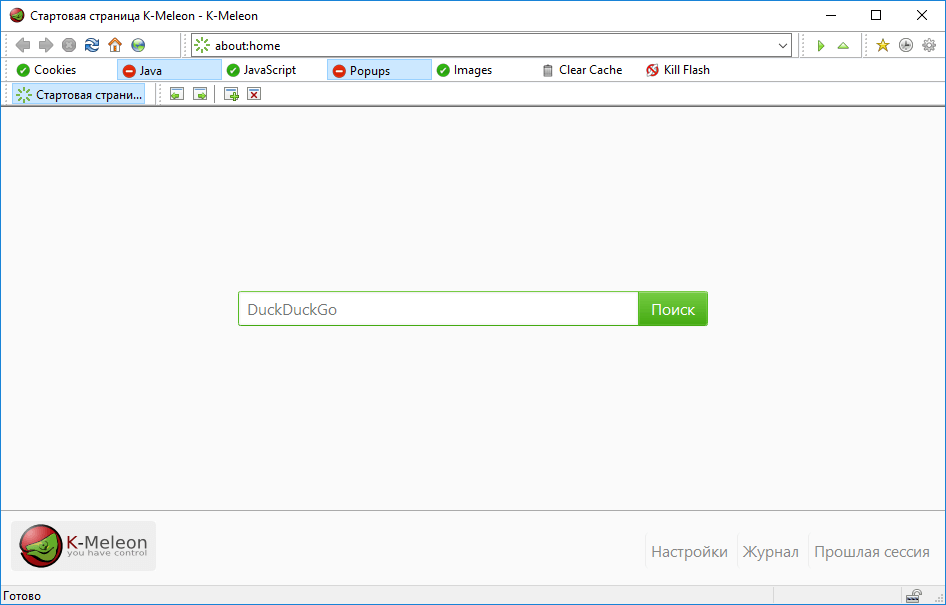Click the green Поиск search button
The image size is (946, 605).
pyautogui.click(x=673, y=309)
